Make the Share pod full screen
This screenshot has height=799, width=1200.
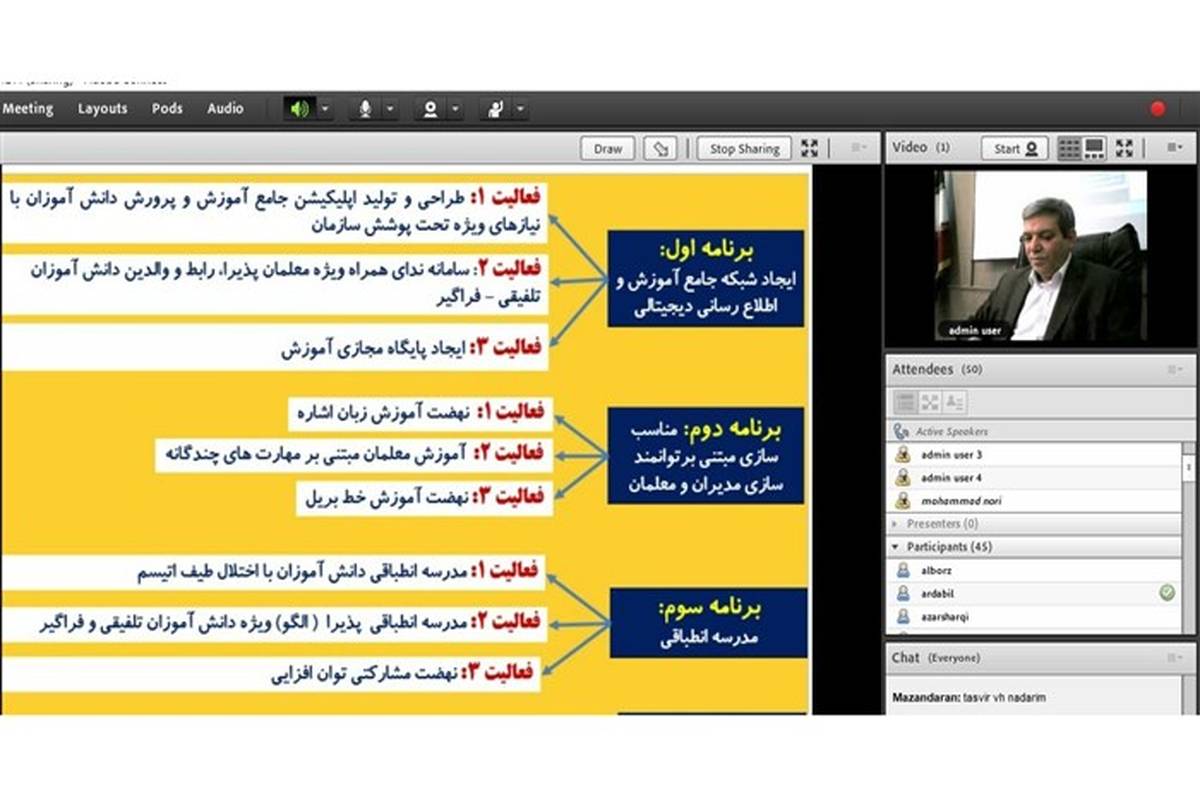coord(810,149)
